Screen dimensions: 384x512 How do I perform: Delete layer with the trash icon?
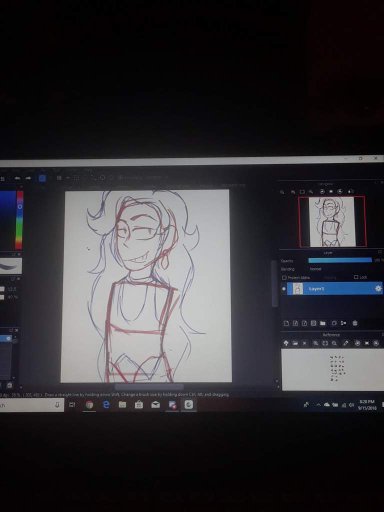coord(355,323)
